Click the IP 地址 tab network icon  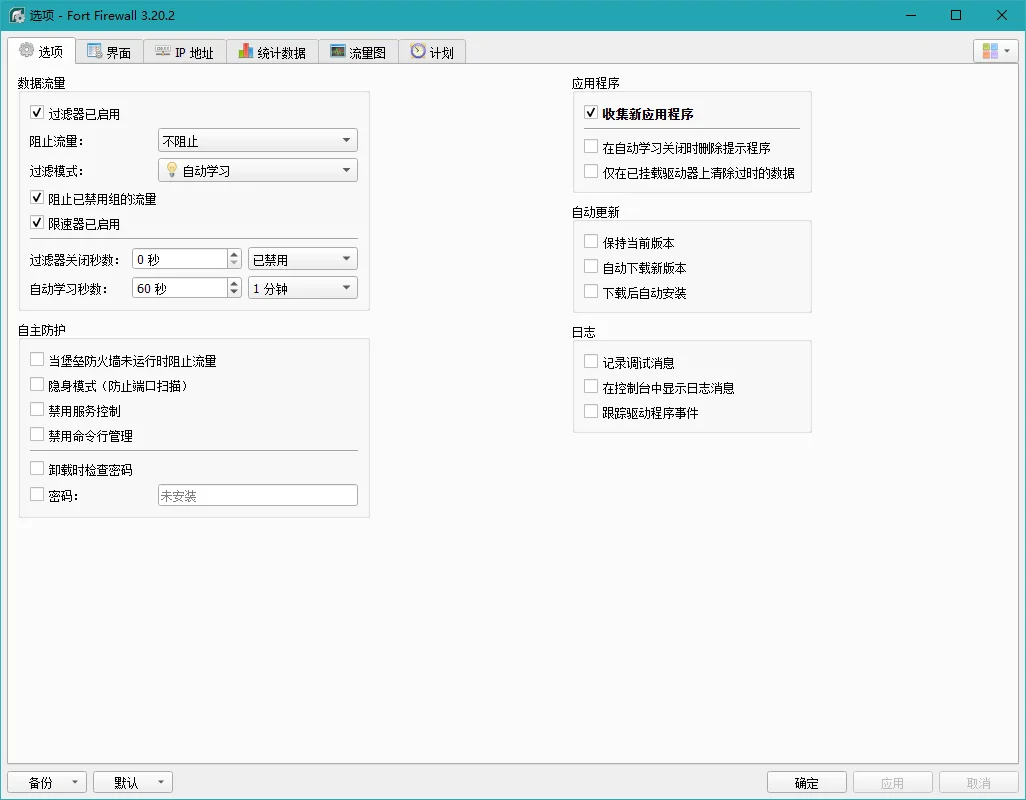click(x=162, y=51)
